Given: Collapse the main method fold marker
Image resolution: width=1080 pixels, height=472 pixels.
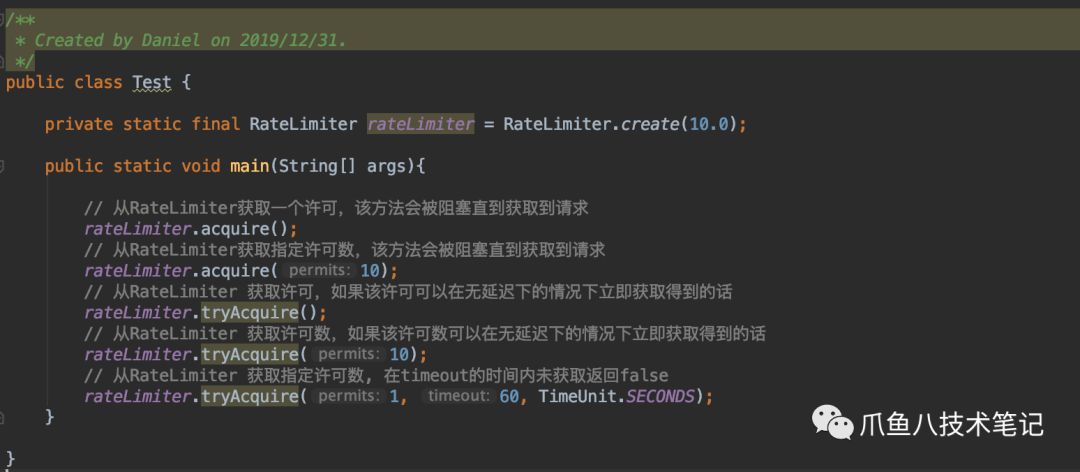Looking at the screenshot, I should tap(4, 166).
